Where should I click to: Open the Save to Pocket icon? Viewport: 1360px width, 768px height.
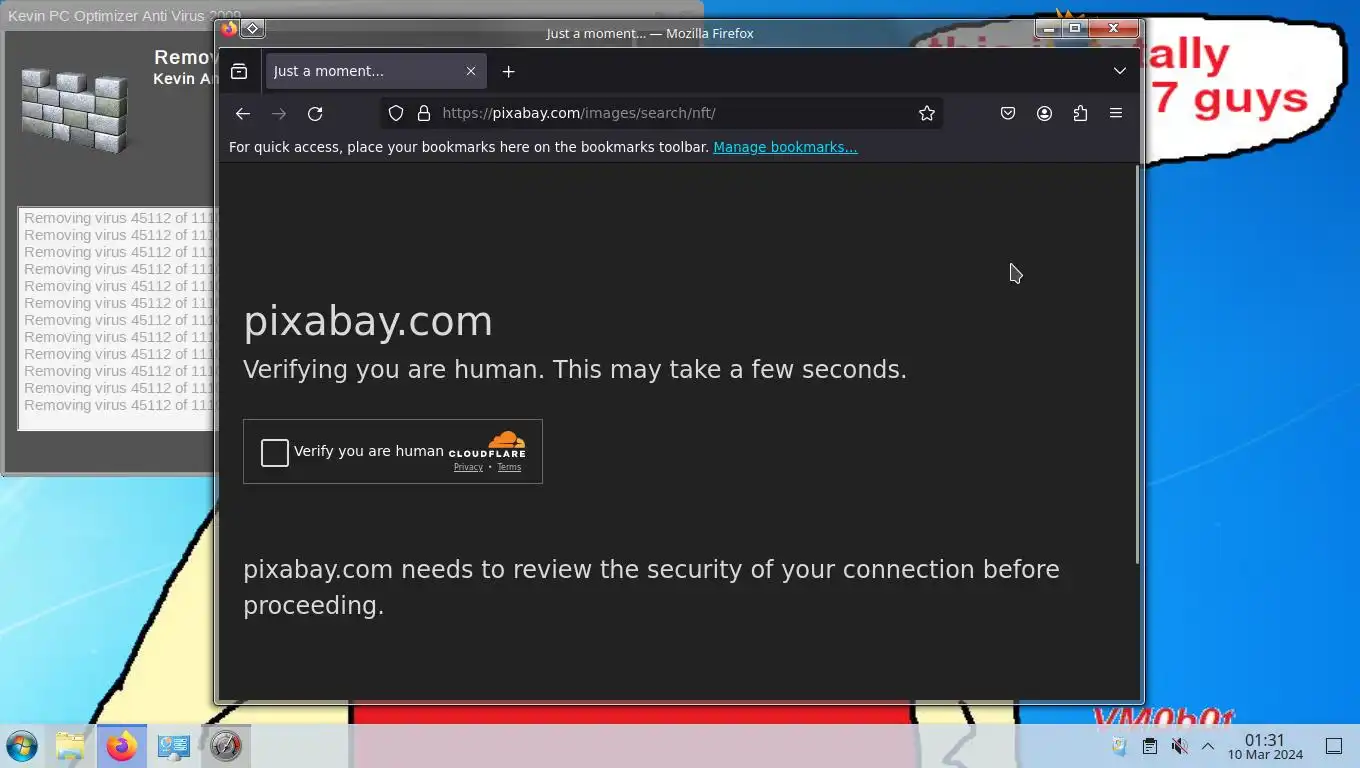(1008, 114)
